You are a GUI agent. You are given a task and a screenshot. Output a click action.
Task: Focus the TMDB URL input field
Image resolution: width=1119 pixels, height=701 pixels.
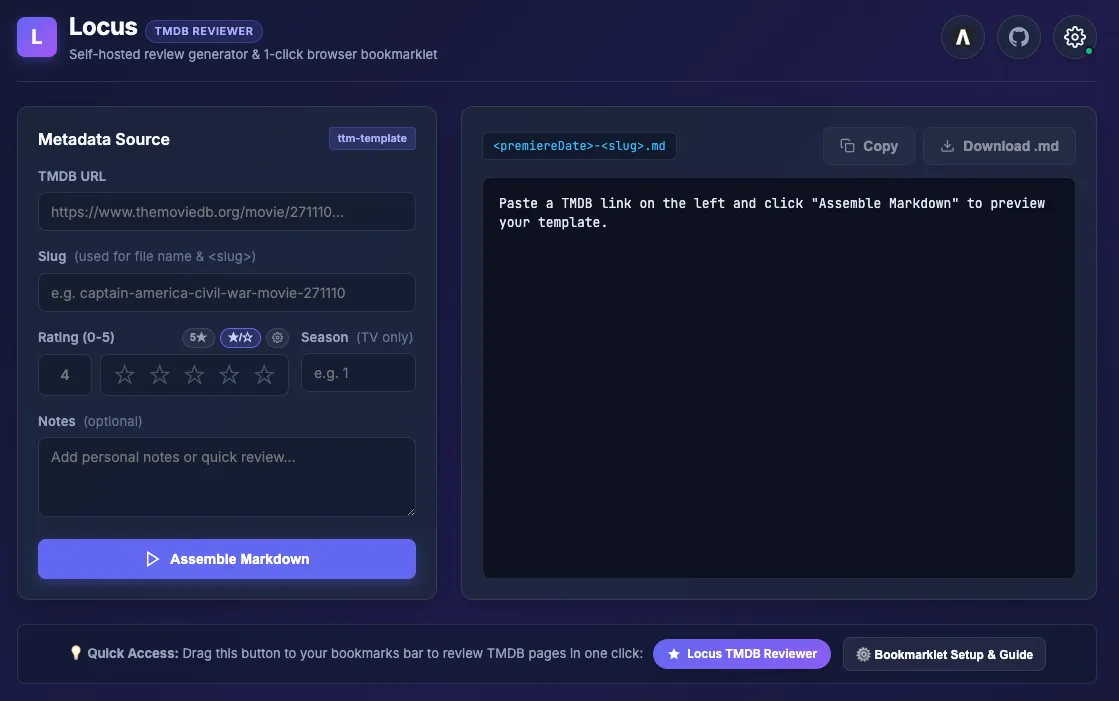tap(227, 212)
